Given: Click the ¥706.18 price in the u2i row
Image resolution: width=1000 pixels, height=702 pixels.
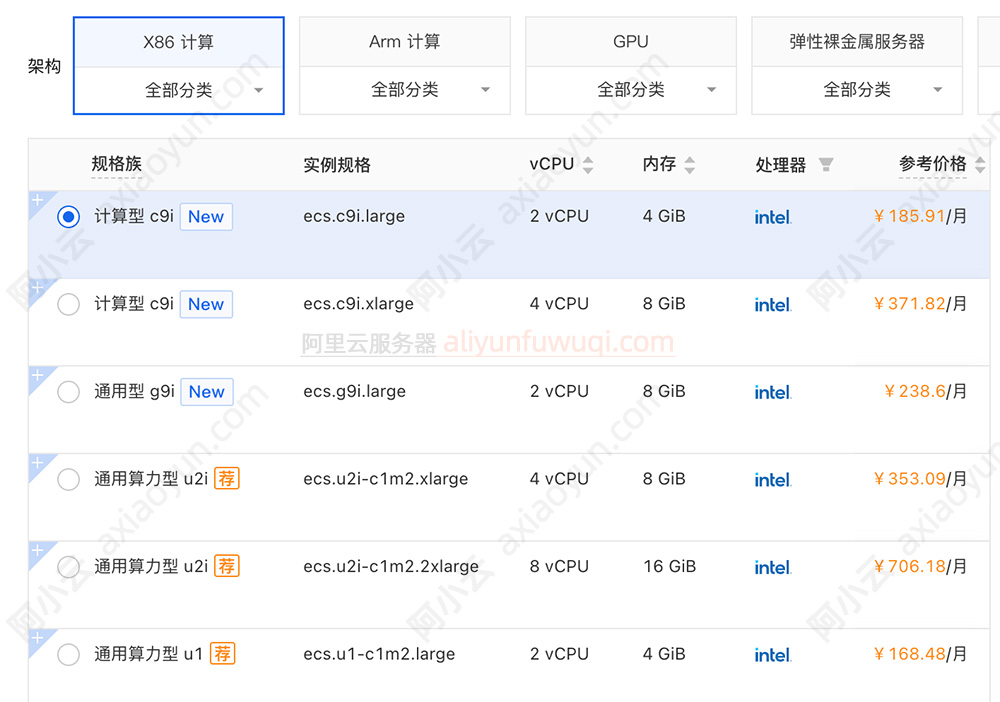Looking at the screenshot, I should [x=909, y=567].
